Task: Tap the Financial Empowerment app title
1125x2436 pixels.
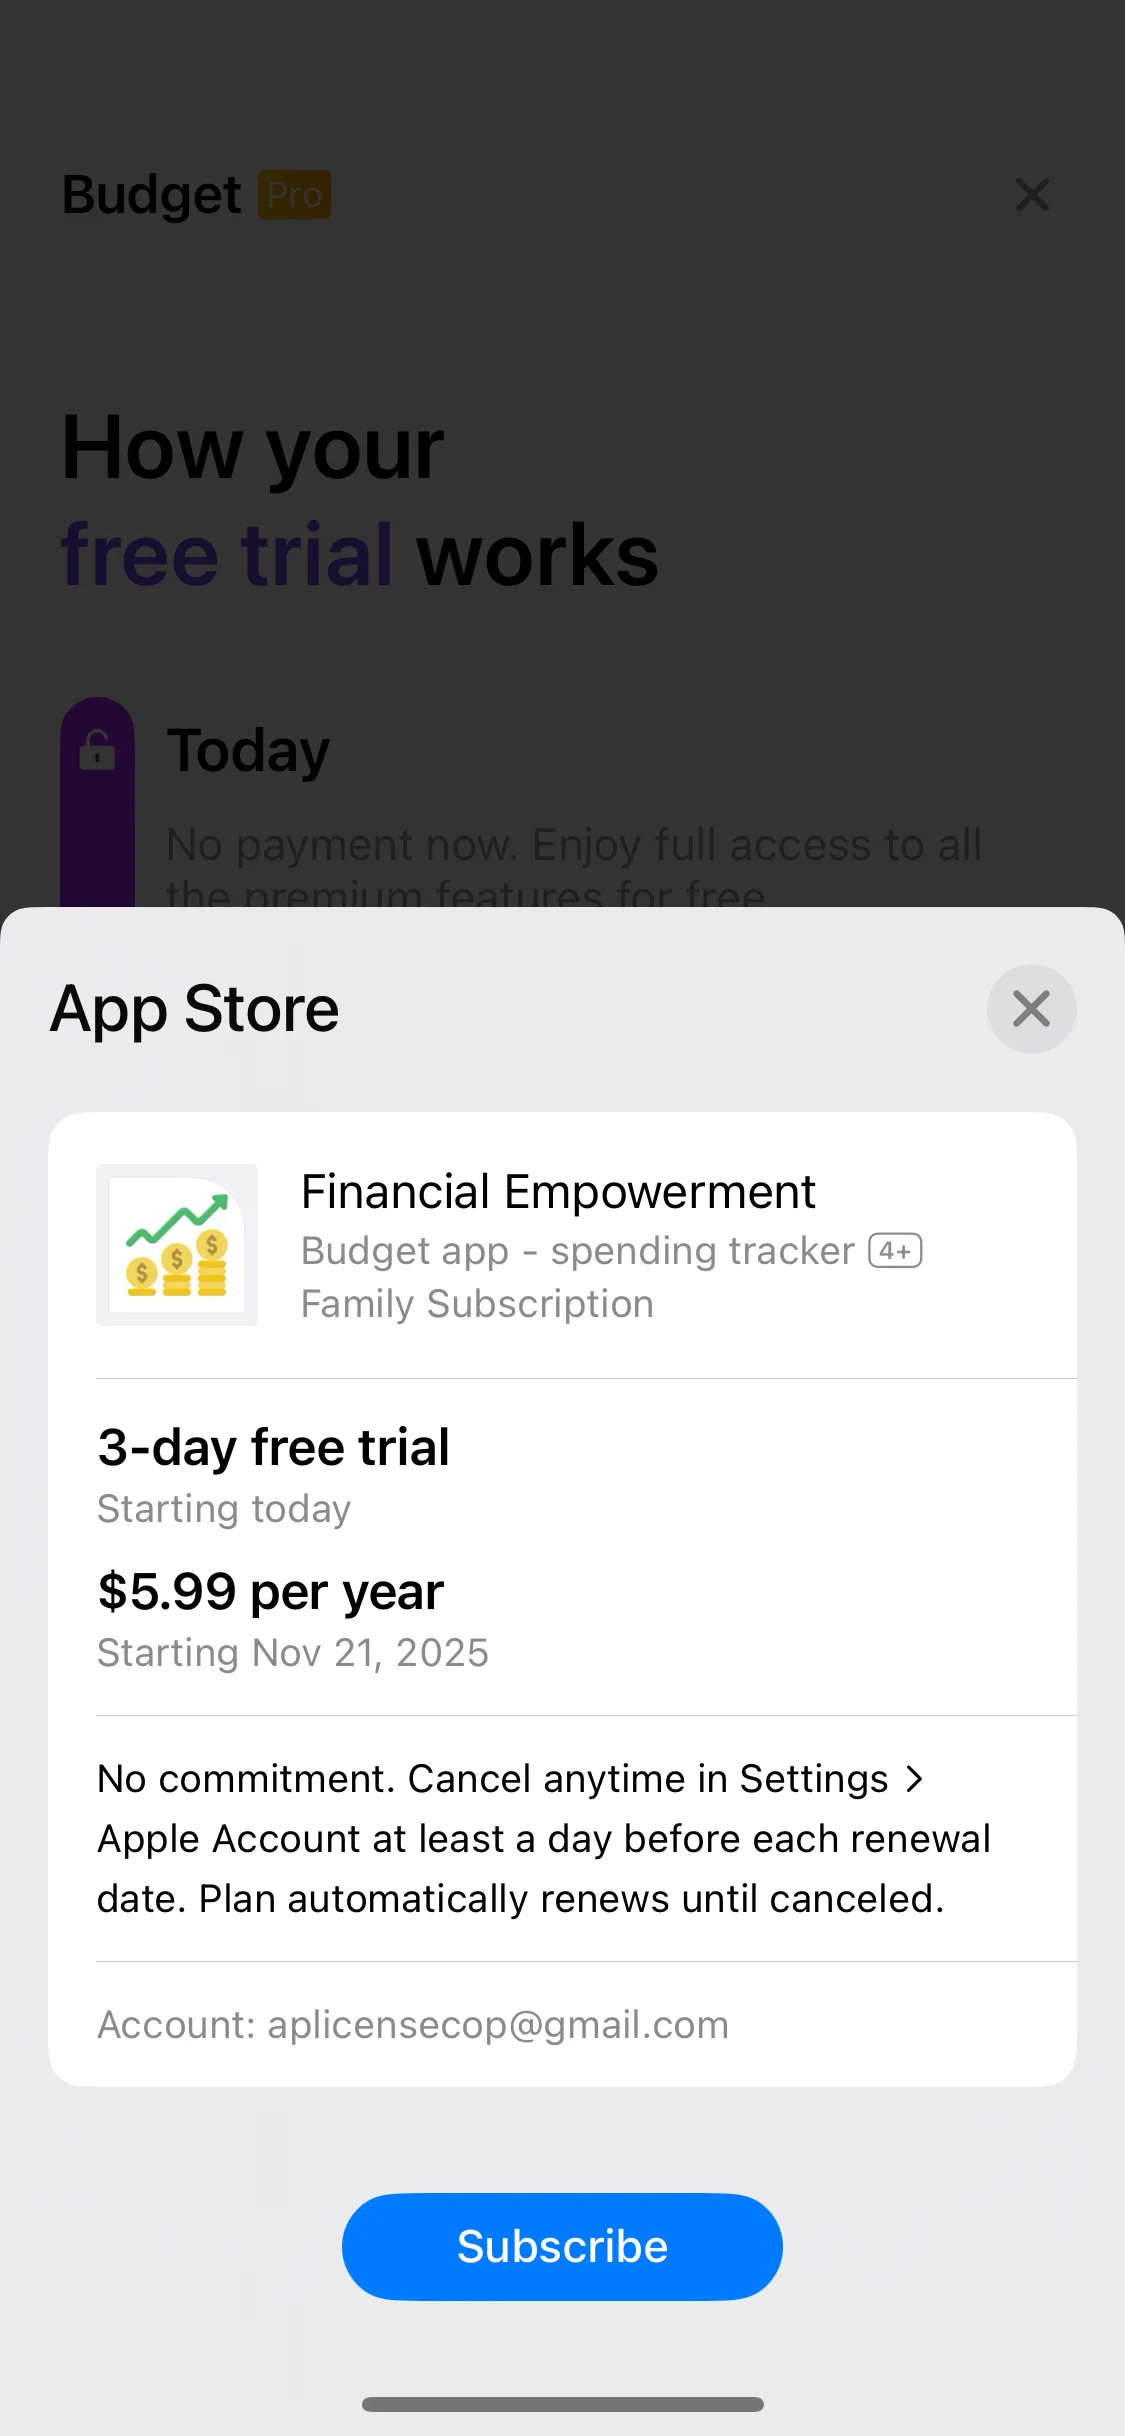Action: 558,1192
